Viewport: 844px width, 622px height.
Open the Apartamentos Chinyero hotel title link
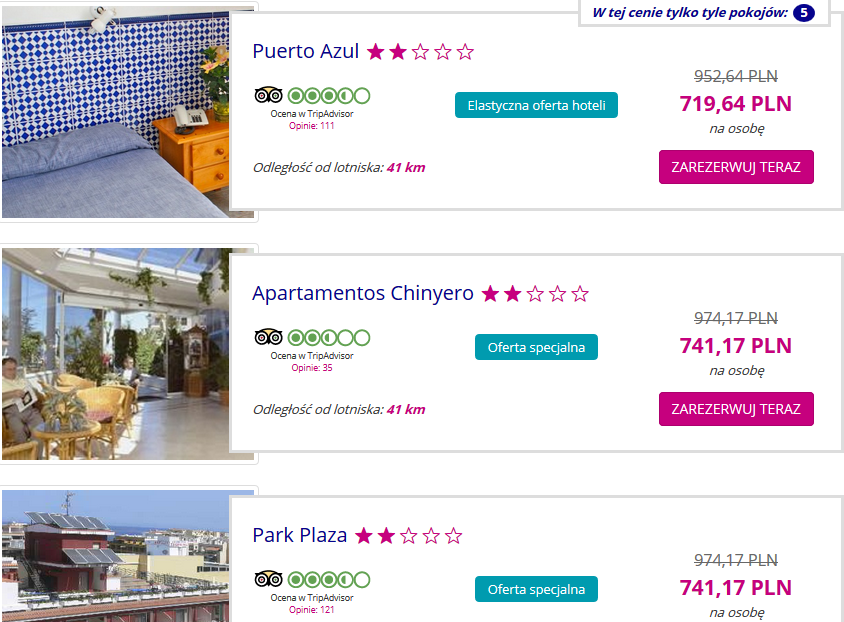click(x=363, y=293)
